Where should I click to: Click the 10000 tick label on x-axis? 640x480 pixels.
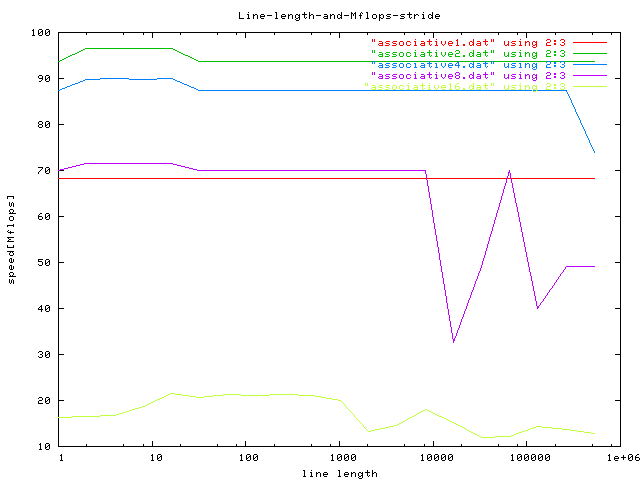[433, 458]
